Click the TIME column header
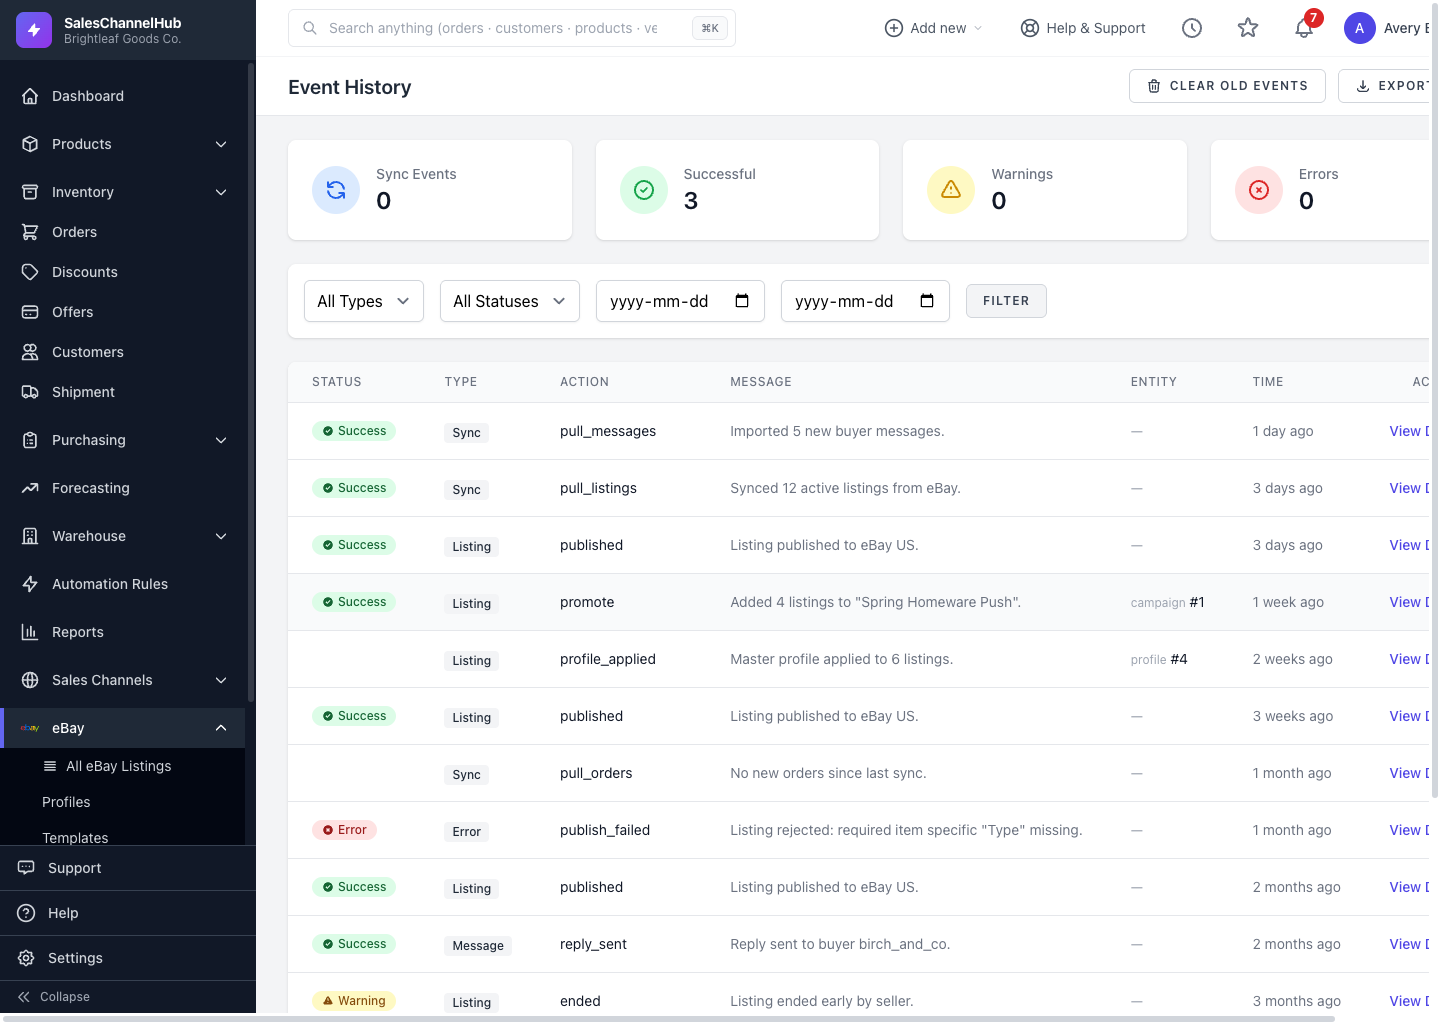The image size is (1440, 1024). click(1268, 382)
